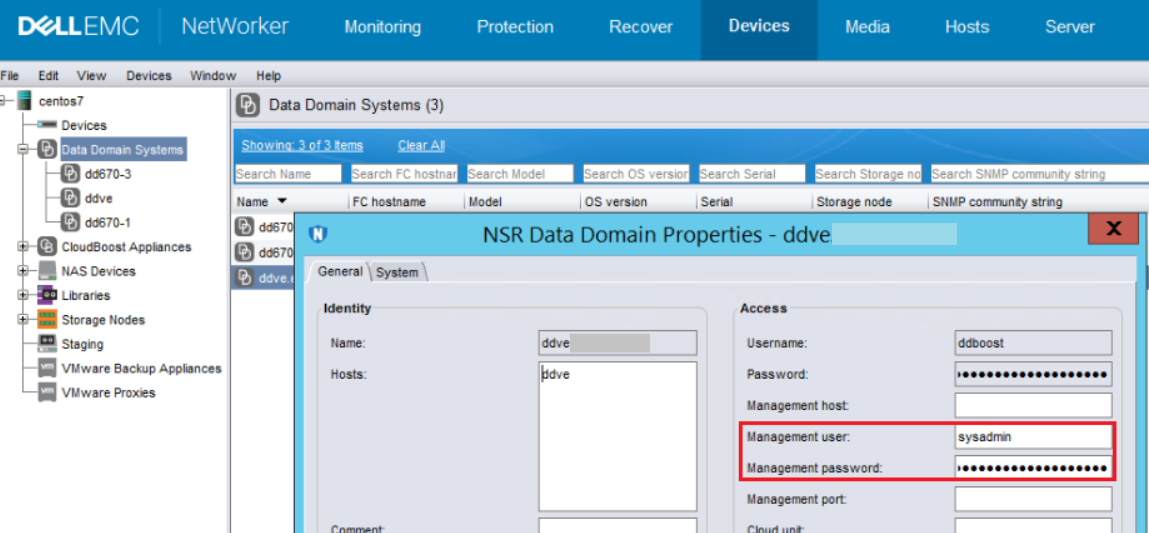Click the Showing 3 of 3 items link
The width and height of the screenshot is (1149, 533).
click(x=302, y=145)
